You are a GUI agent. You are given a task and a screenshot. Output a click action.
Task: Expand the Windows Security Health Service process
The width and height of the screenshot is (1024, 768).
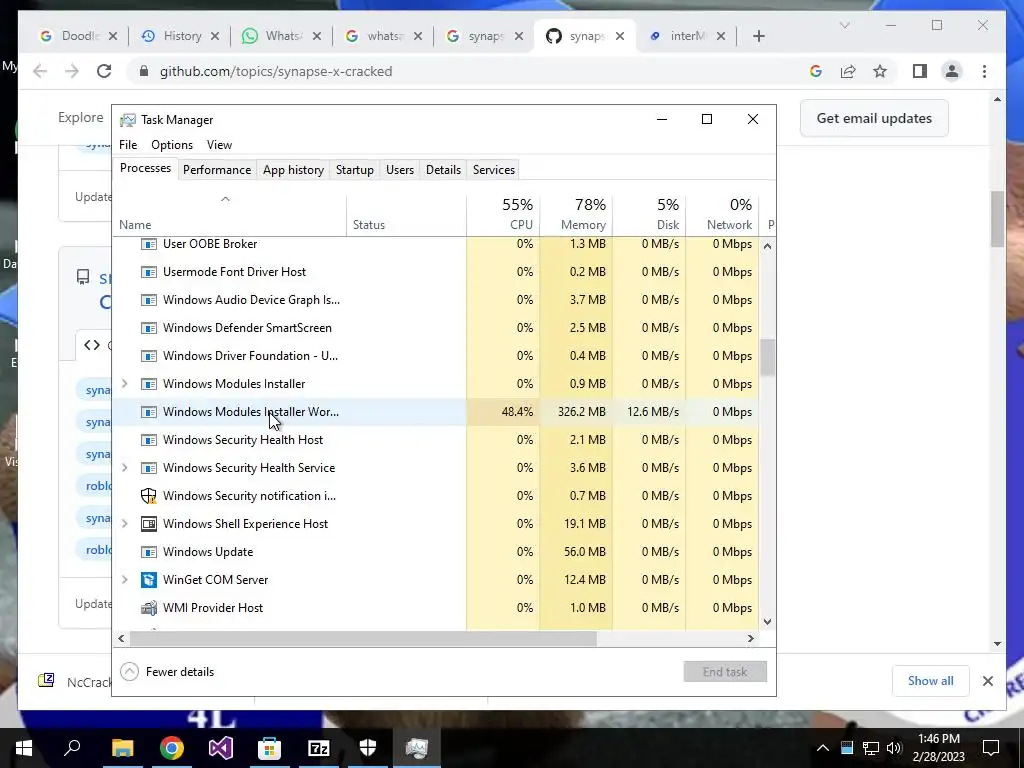click(x=125, y=468)
